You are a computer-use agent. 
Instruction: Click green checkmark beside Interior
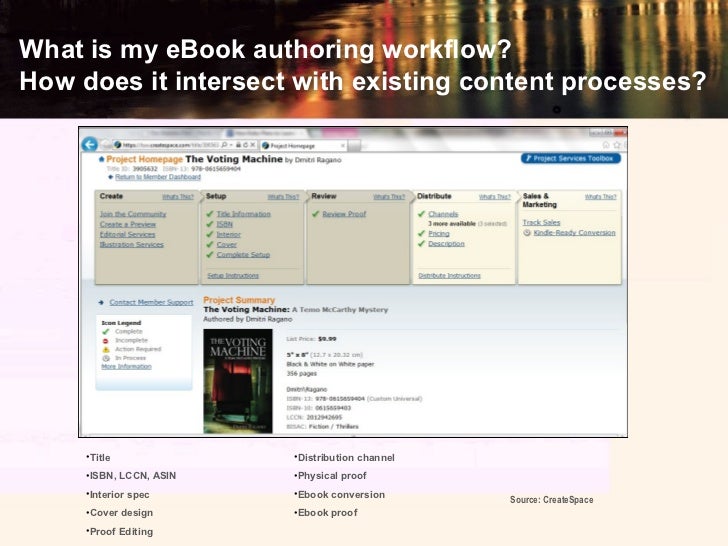pyautogui.click(x=210, y=234)
